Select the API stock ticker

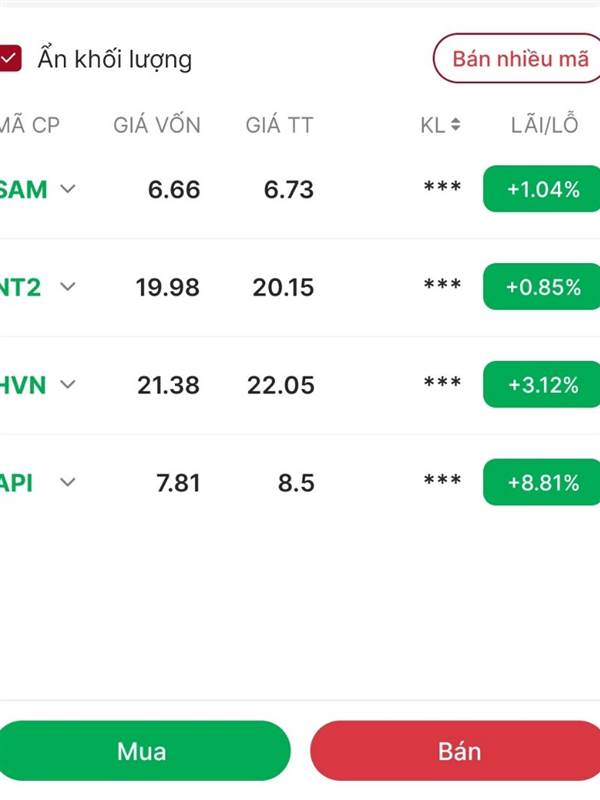(17, 482)
